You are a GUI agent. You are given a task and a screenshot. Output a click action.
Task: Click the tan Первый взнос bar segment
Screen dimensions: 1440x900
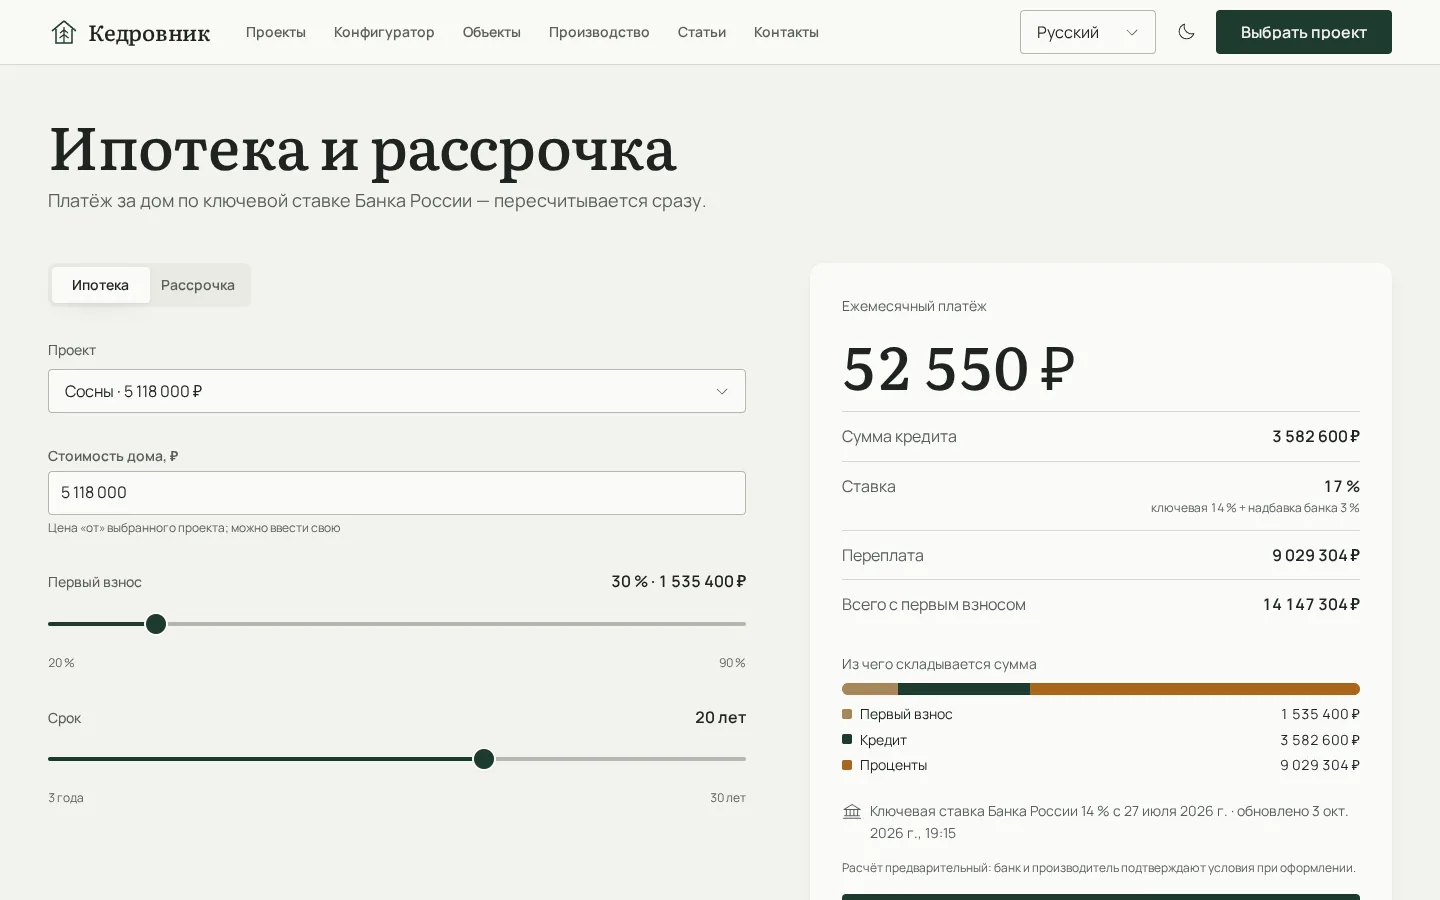870,689
